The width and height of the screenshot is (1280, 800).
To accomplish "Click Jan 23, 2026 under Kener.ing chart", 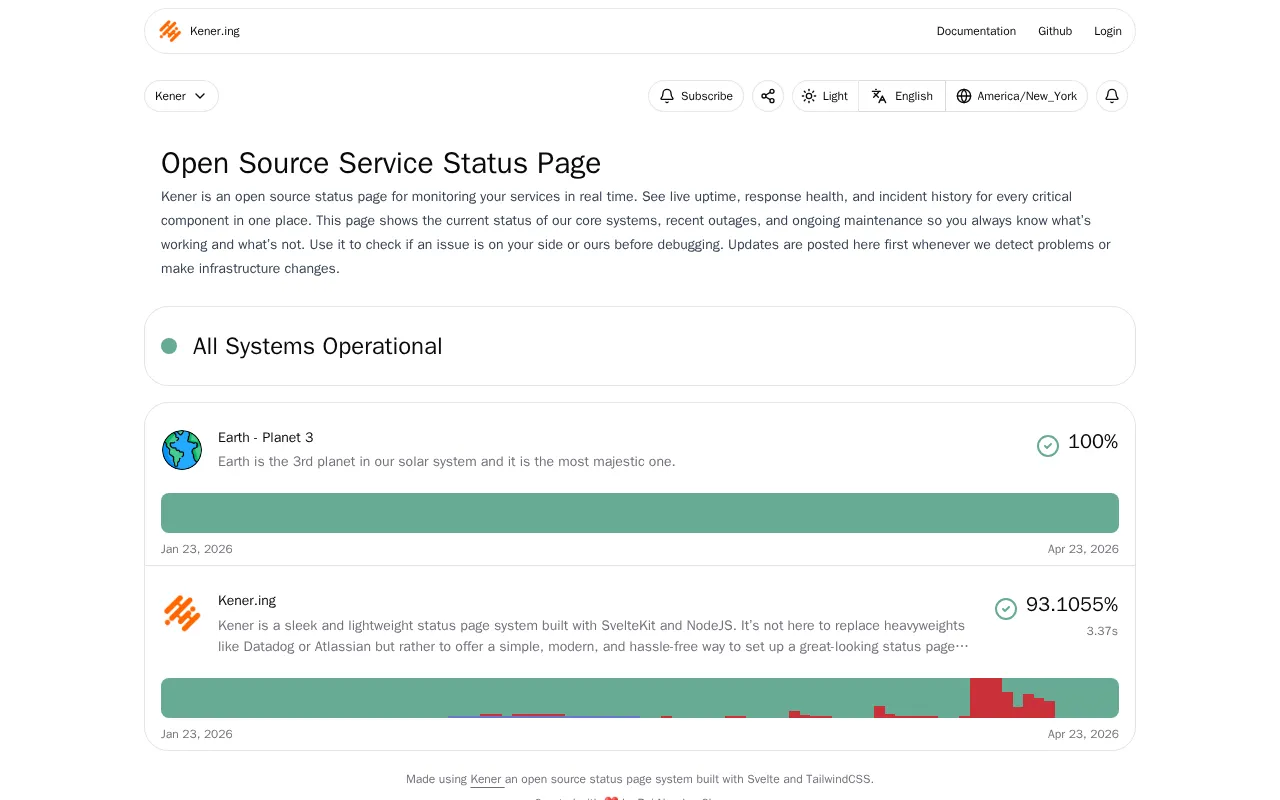I will 197,734.
